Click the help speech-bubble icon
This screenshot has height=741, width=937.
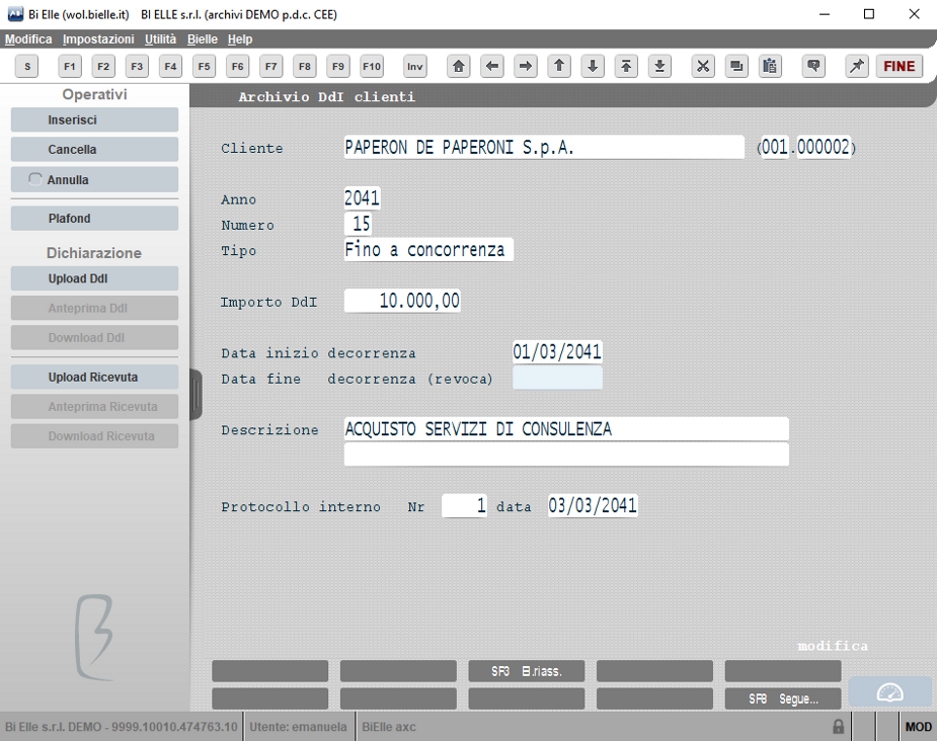pyautogui.click(x=813, y=66)
